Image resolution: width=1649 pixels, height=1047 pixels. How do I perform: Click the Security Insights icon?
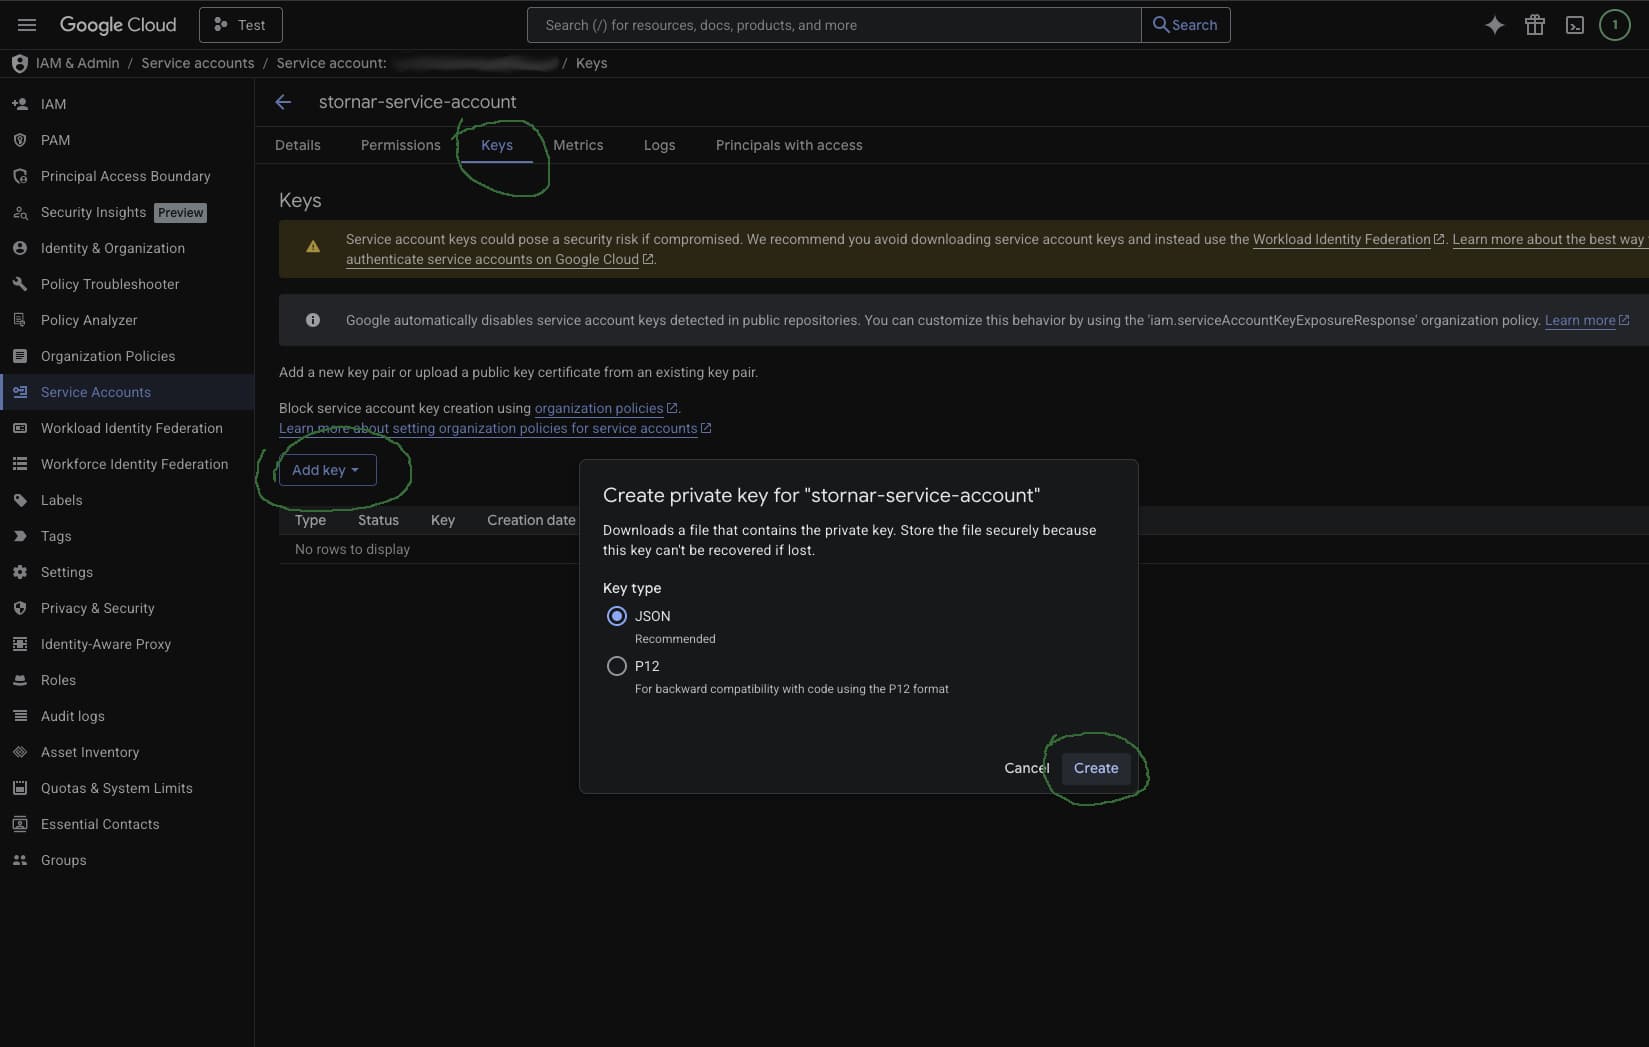coord(20,212)
